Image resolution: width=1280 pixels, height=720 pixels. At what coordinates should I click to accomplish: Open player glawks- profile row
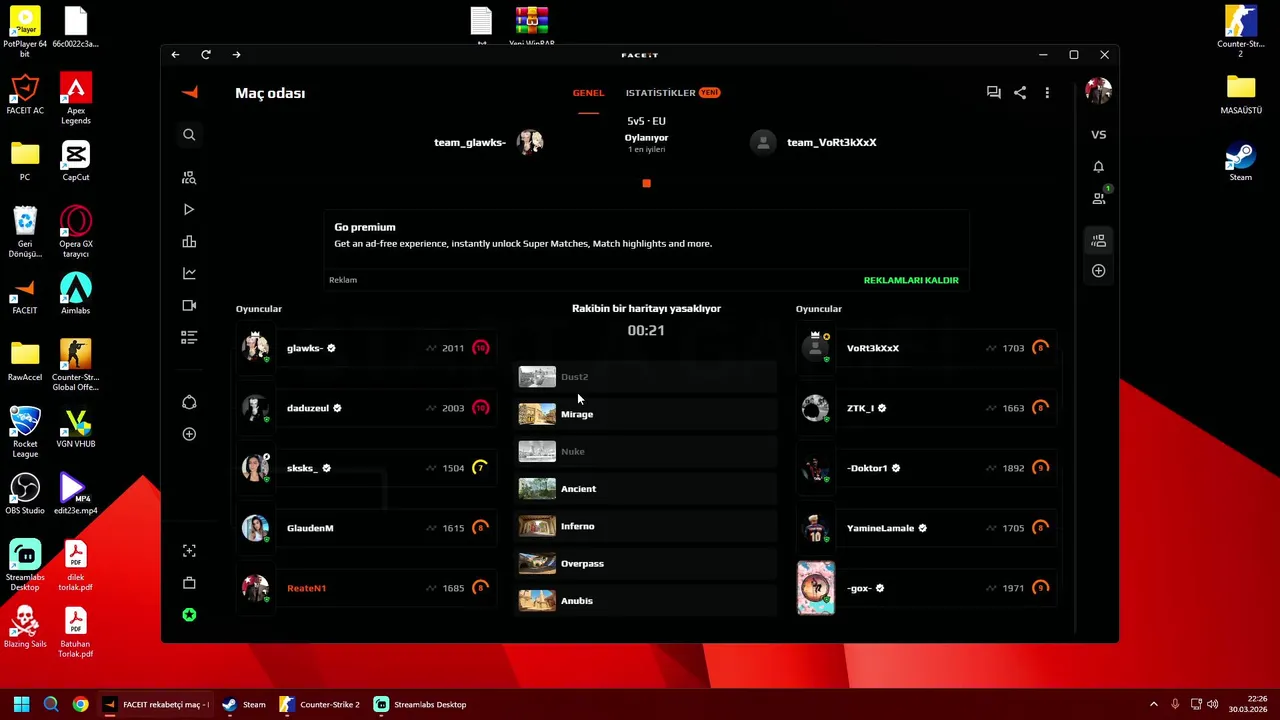(366, 348)
